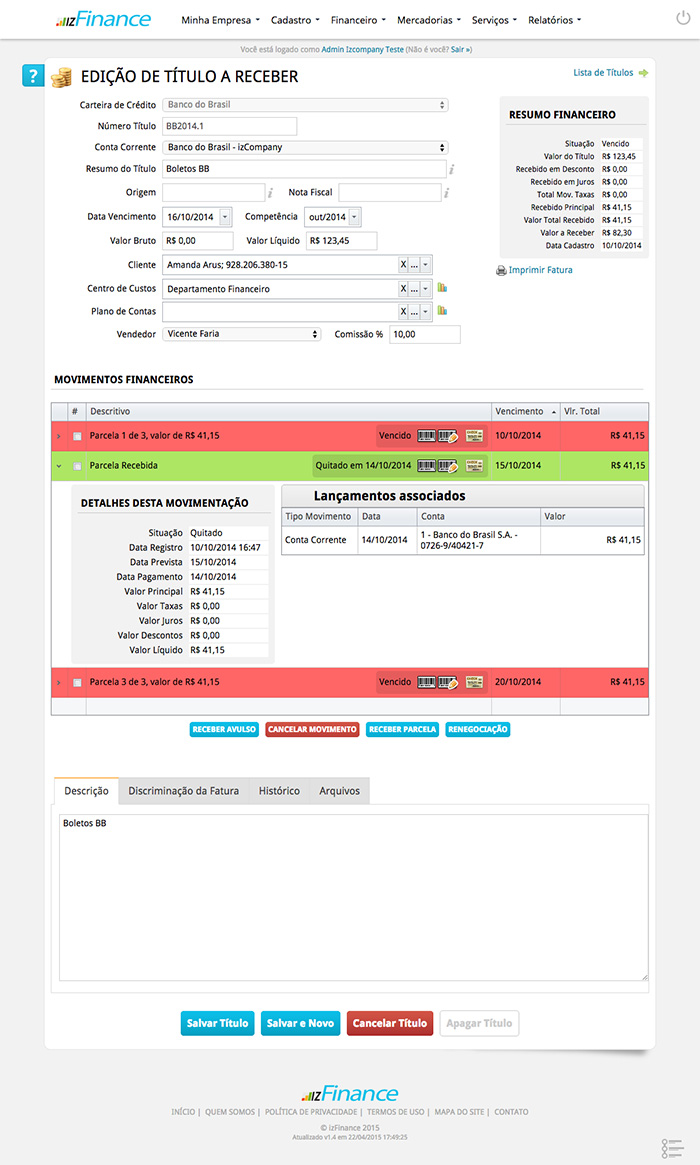Image resolution: width=700 pixels, height=1165 pixels.
Task: Click chart icon next to Plano de Contas
Action: [441, 311]
